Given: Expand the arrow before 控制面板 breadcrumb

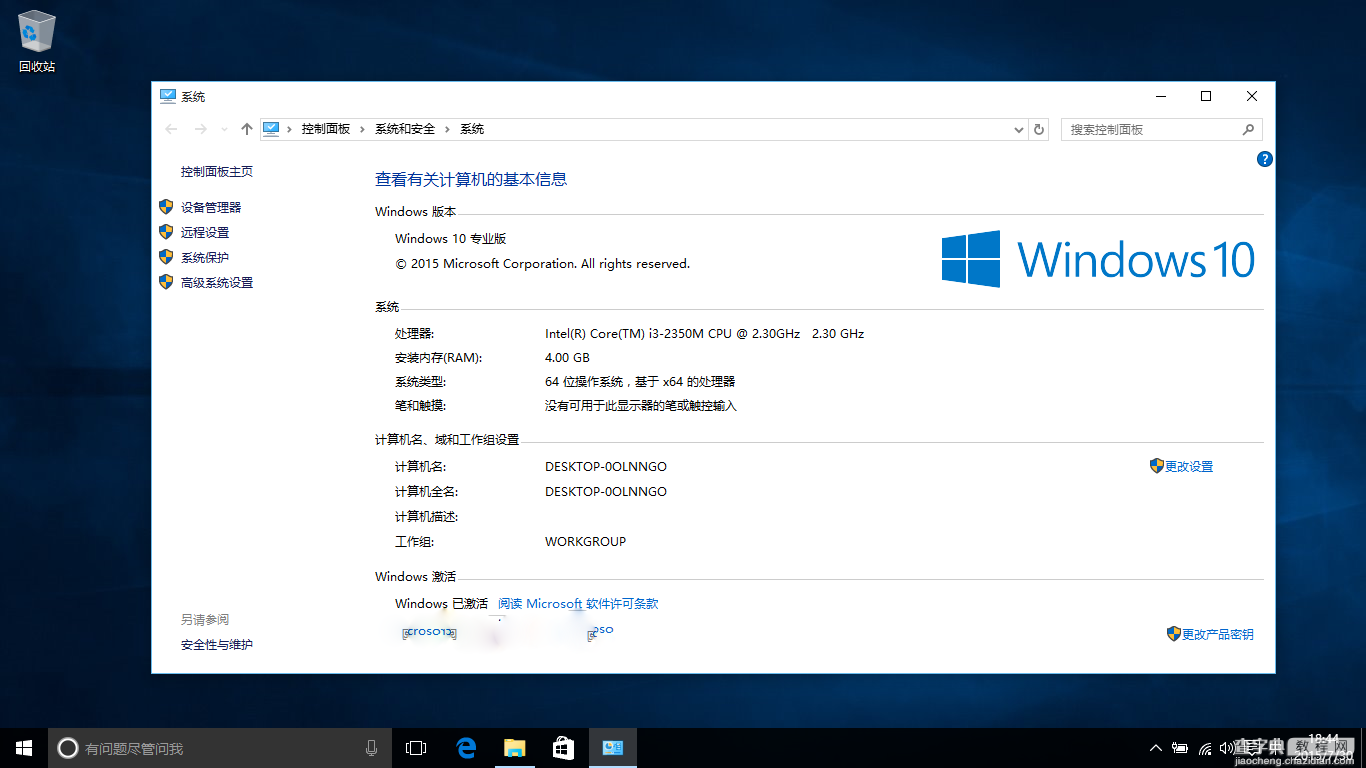Looking at the screenshot, I should (x=289, y=129).
